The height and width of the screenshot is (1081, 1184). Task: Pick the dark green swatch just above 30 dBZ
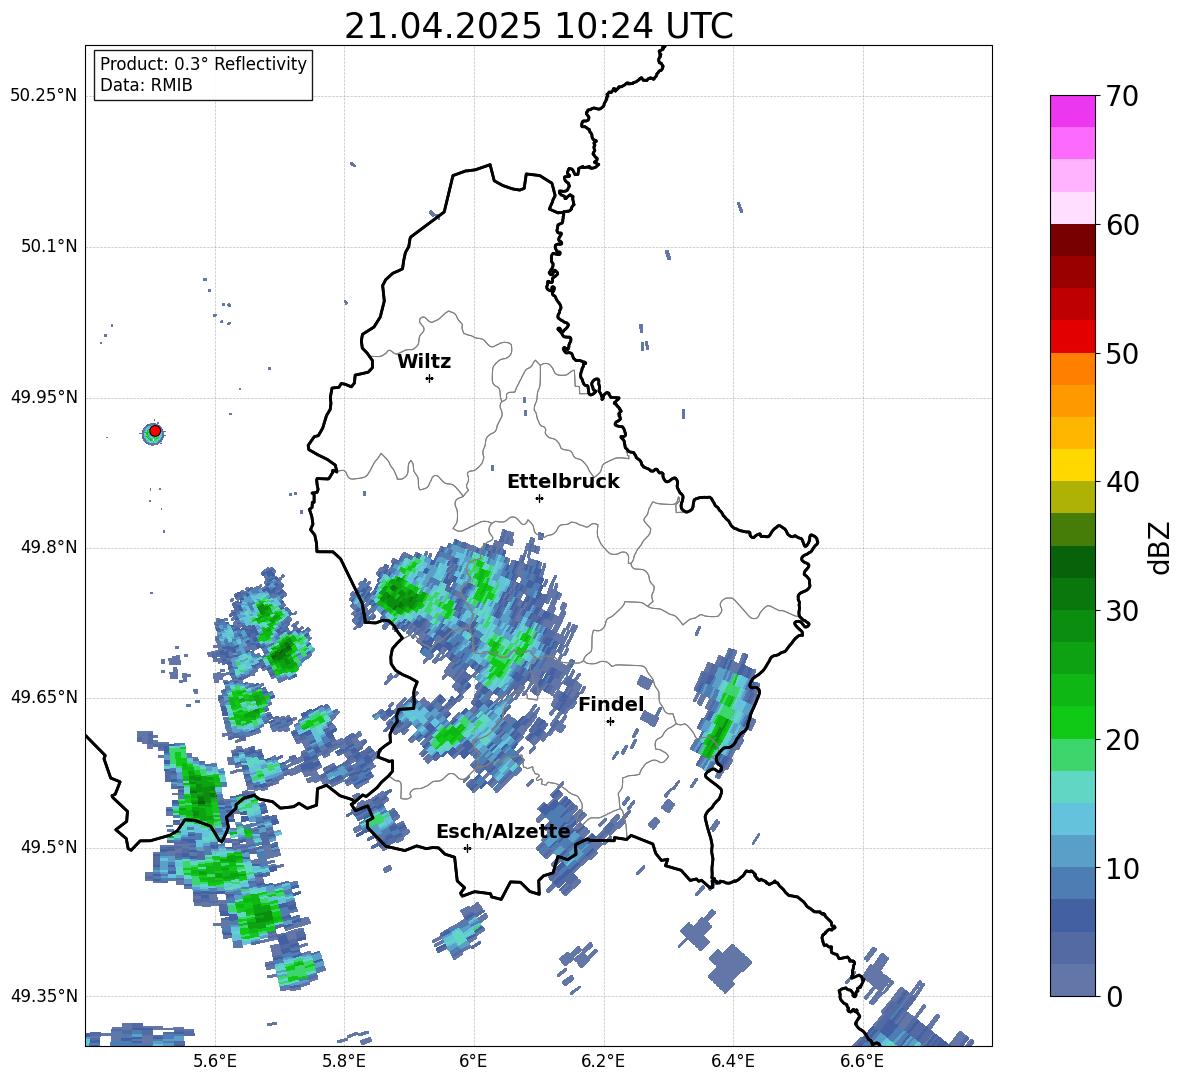coord(1072,593)
